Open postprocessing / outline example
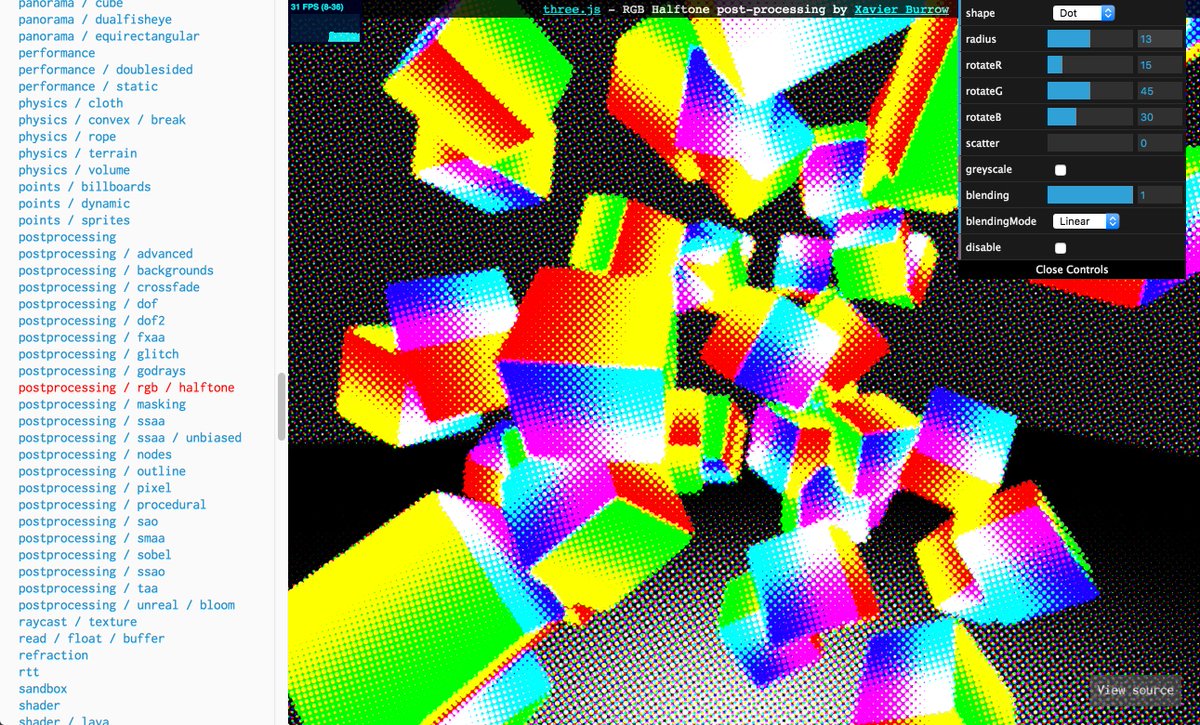 pyautogui.click(x=102, y=471)
